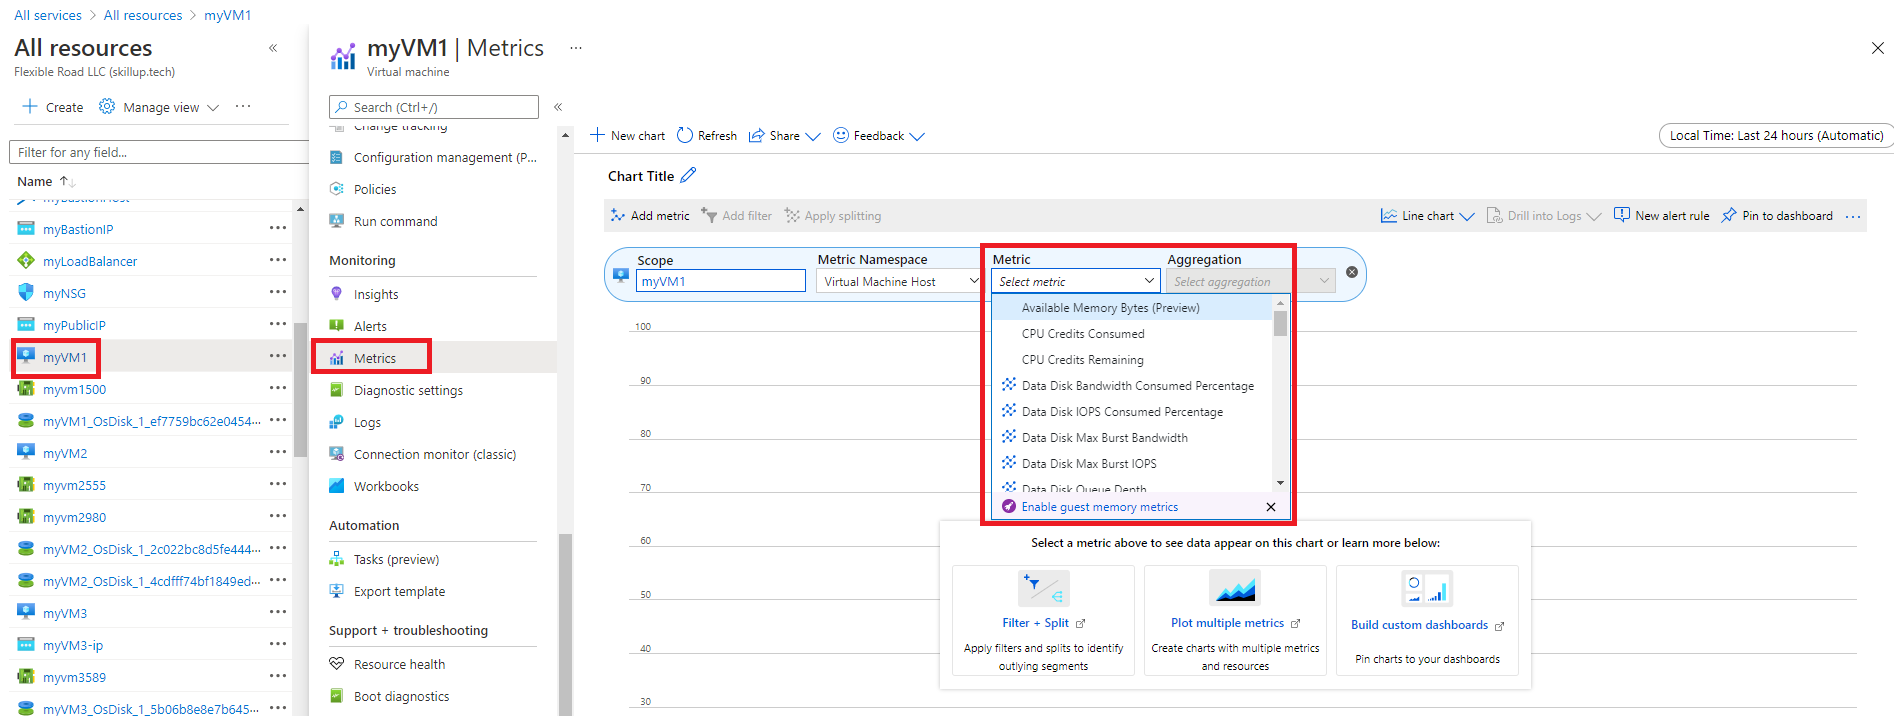The image size is (1894, 716).
Task: Select myVM1 in the resources list
Action: (65, 357)
